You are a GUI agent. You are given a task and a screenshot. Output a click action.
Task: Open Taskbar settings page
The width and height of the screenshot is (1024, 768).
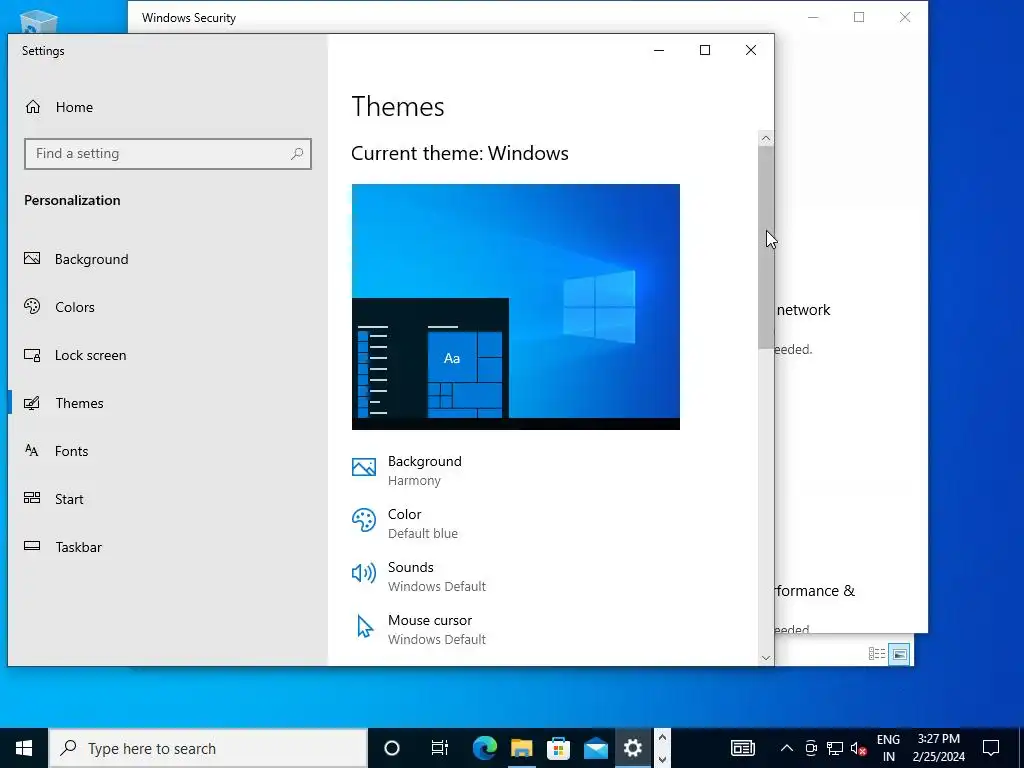(63, 547)
